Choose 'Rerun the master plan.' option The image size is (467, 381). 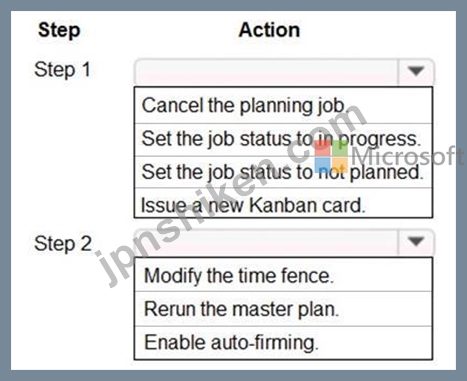(283, 309)
